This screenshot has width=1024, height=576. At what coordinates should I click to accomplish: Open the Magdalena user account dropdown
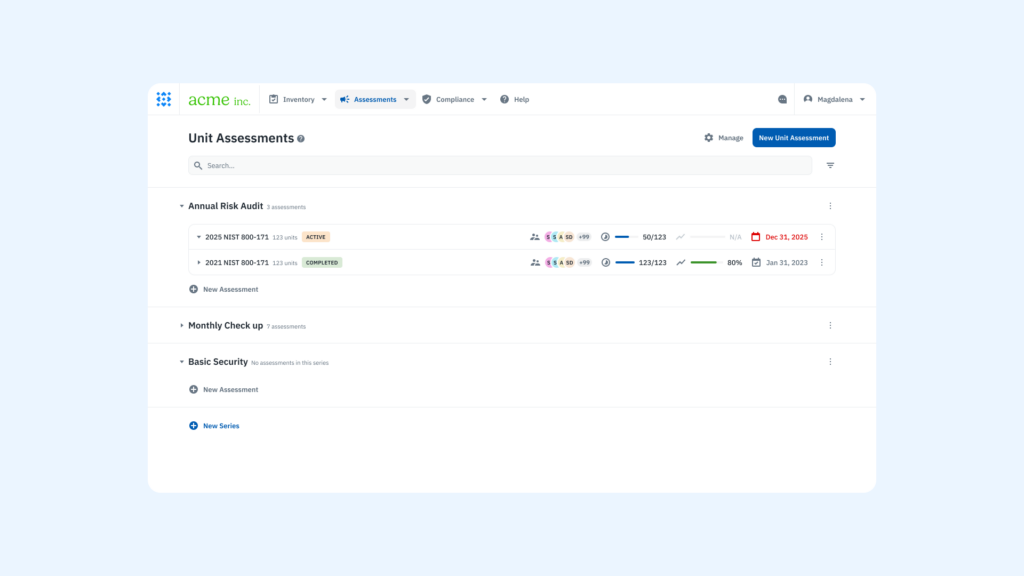pos(834,99)
